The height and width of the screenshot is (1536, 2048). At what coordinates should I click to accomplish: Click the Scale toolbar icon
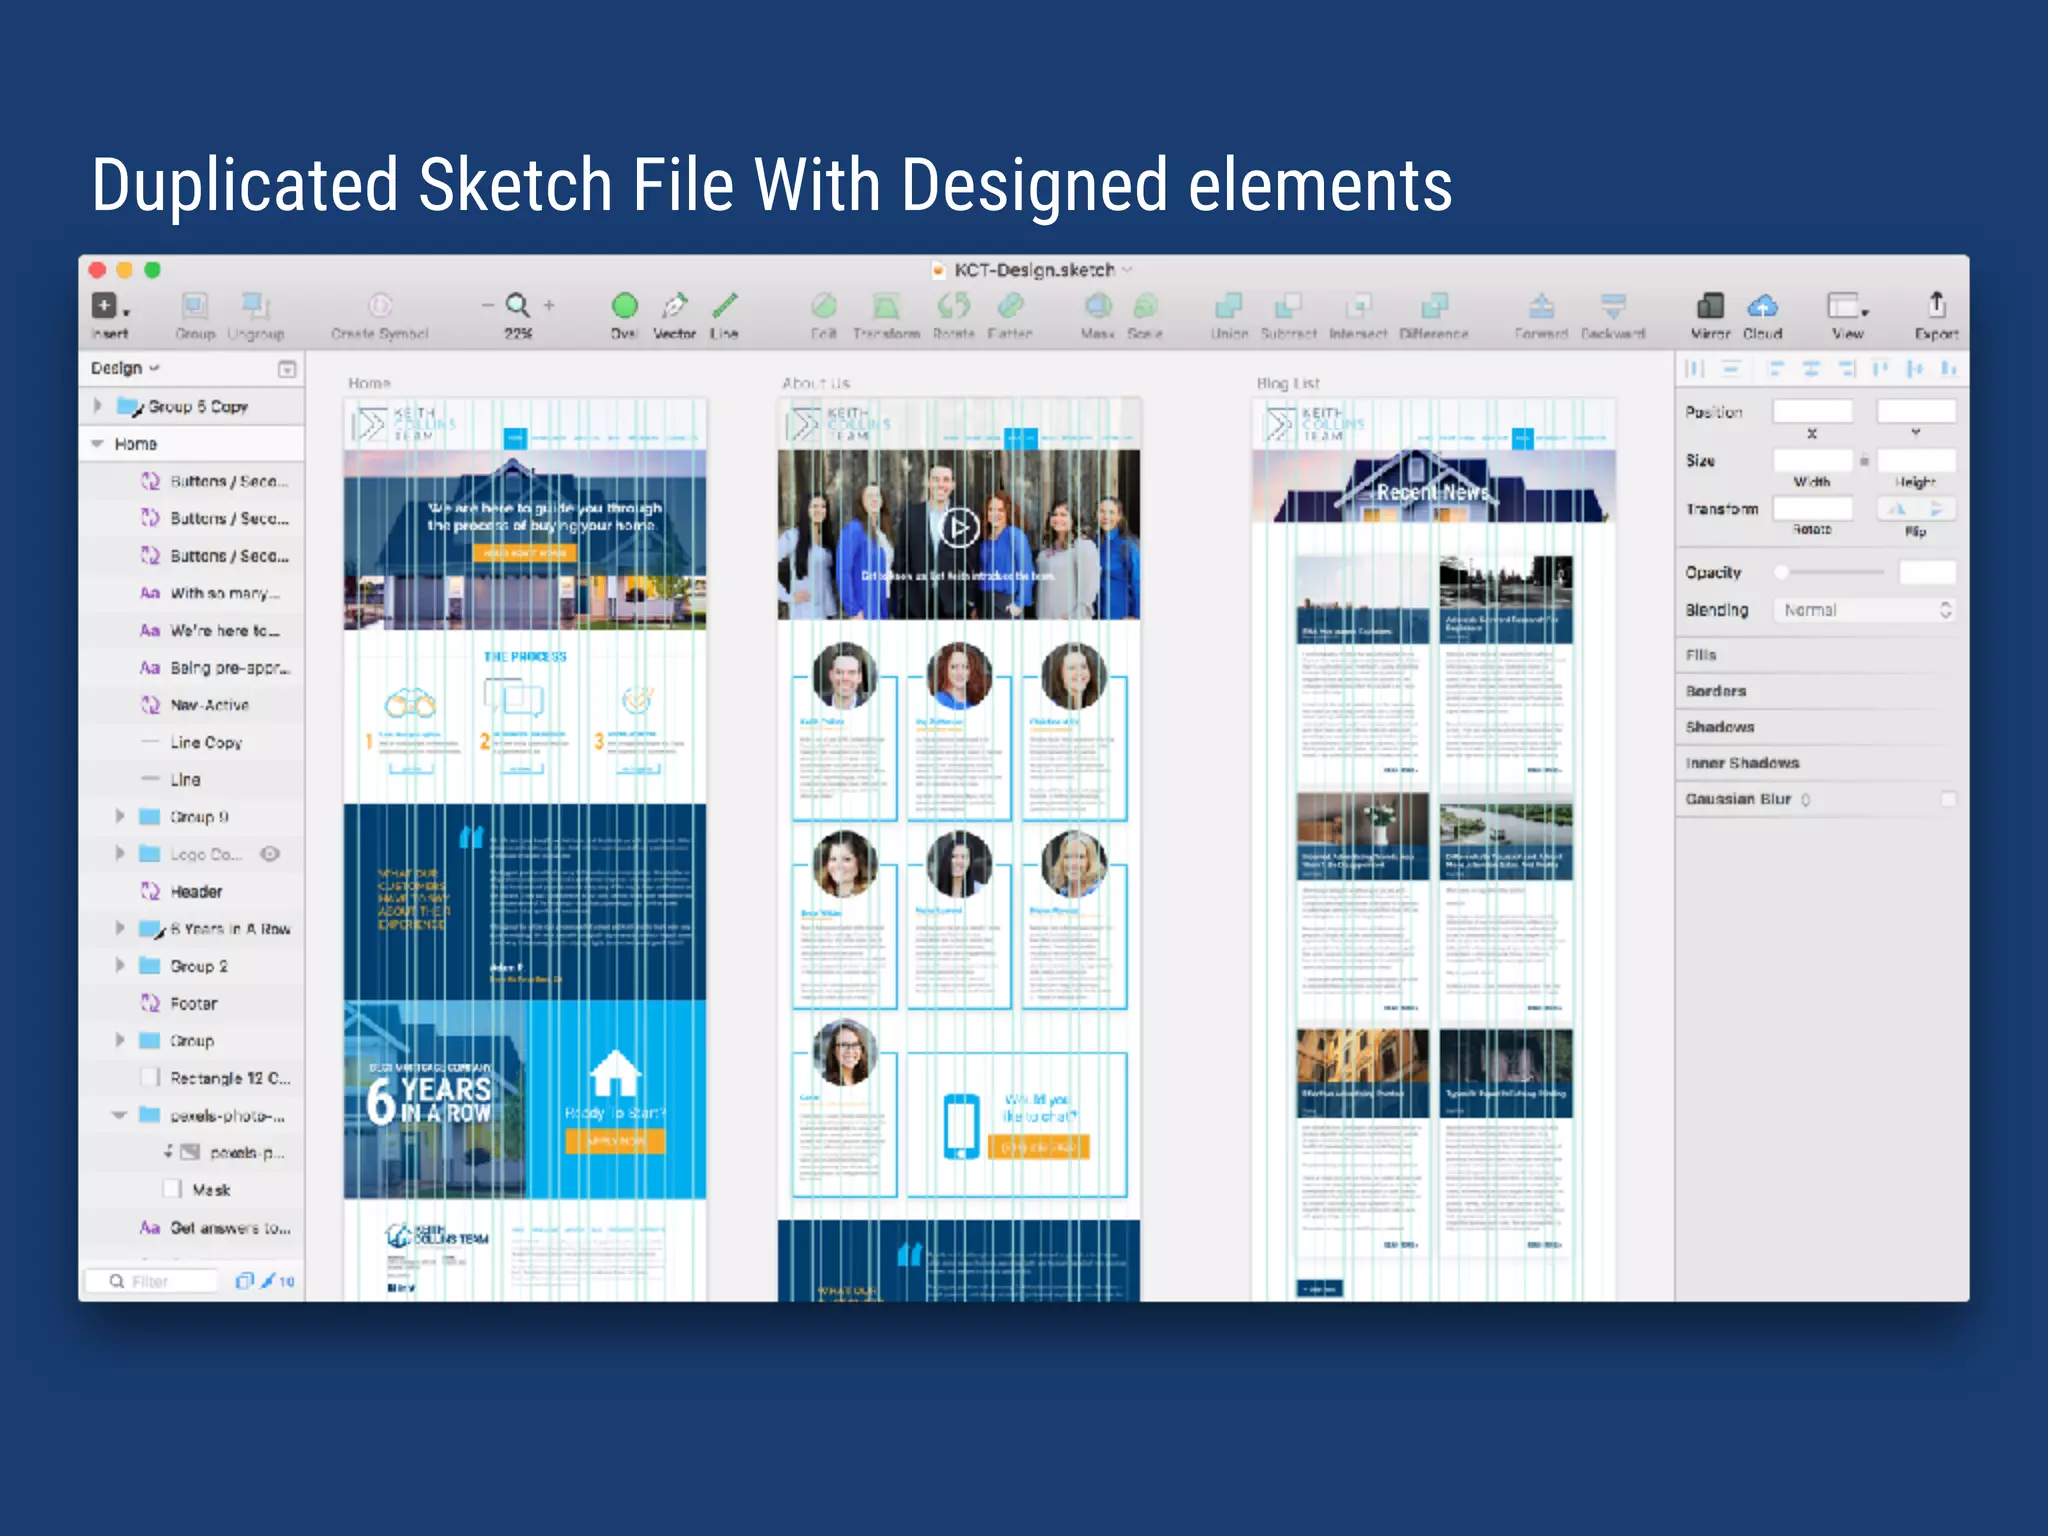click(x=1145, y=305)
